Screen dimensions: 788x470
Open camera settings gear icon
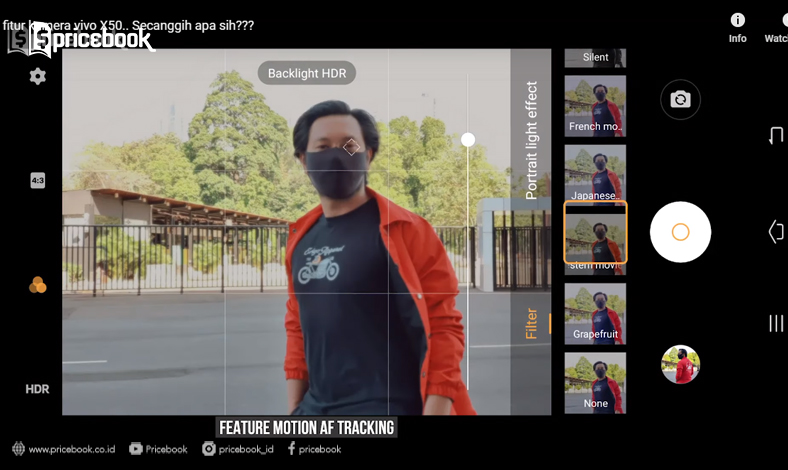(38, 76)
